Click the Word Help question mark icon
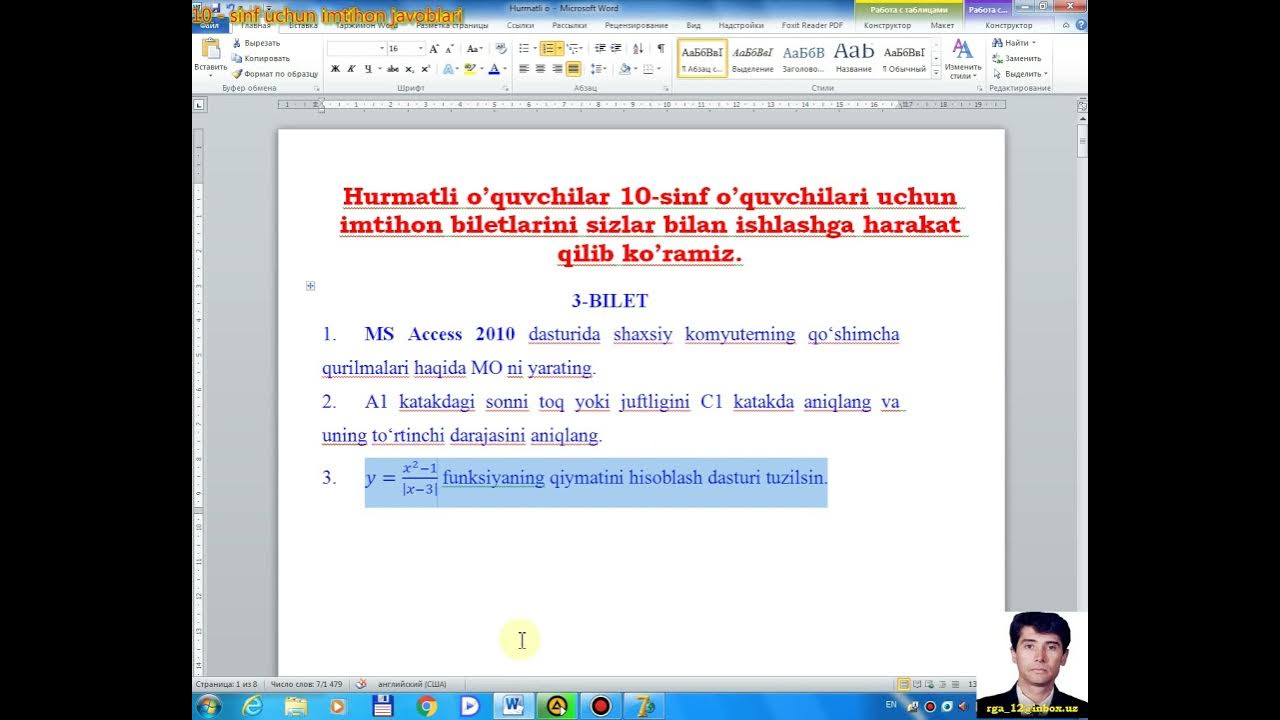The width and height of the screenshot is (1280, 720). pyautogui.click(x=1081, y=25)
